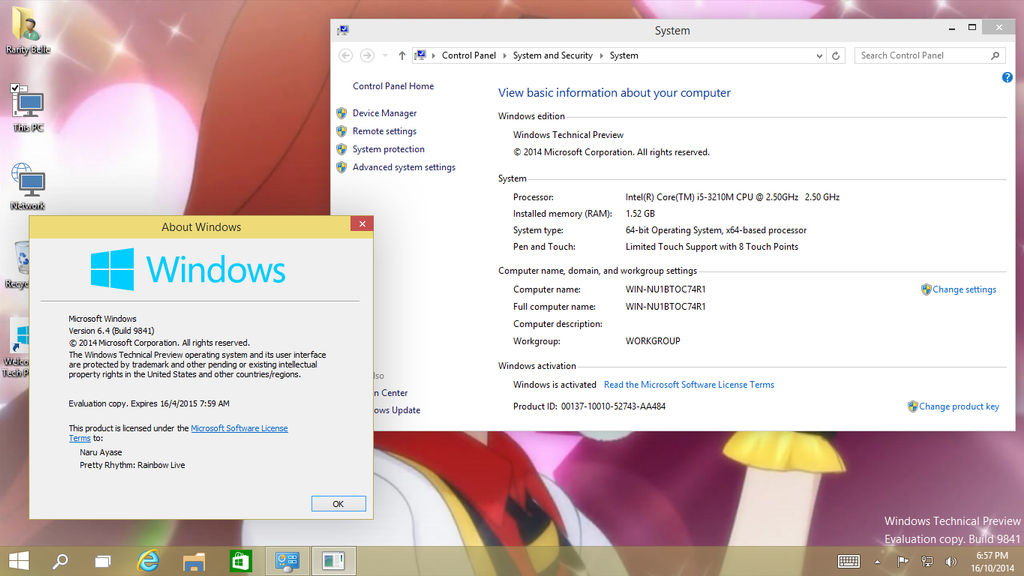Image resolution: width=1024 pixels, height=576 pixels.
Task: Expand the chevron before Control Panel breadcrumb
Action: click(434, 56)
